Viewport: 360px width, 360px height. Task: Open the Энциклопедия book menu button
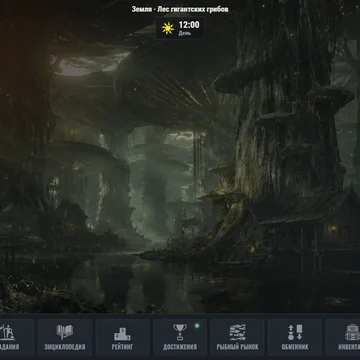point(65,337)
